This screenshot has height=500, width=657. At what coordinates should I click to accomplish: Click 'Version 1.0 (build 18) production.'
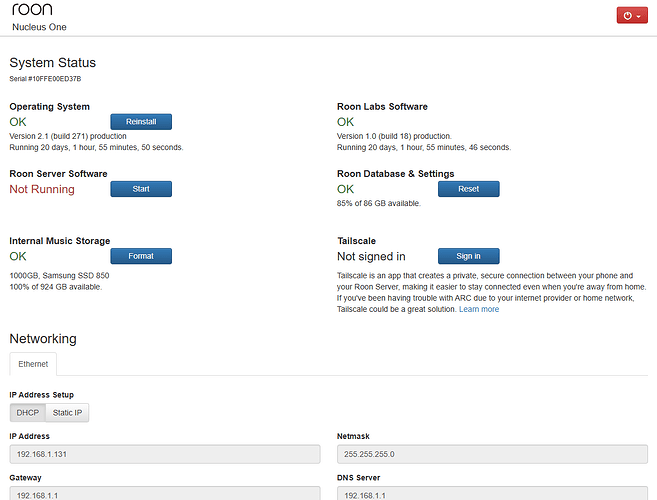394,136
